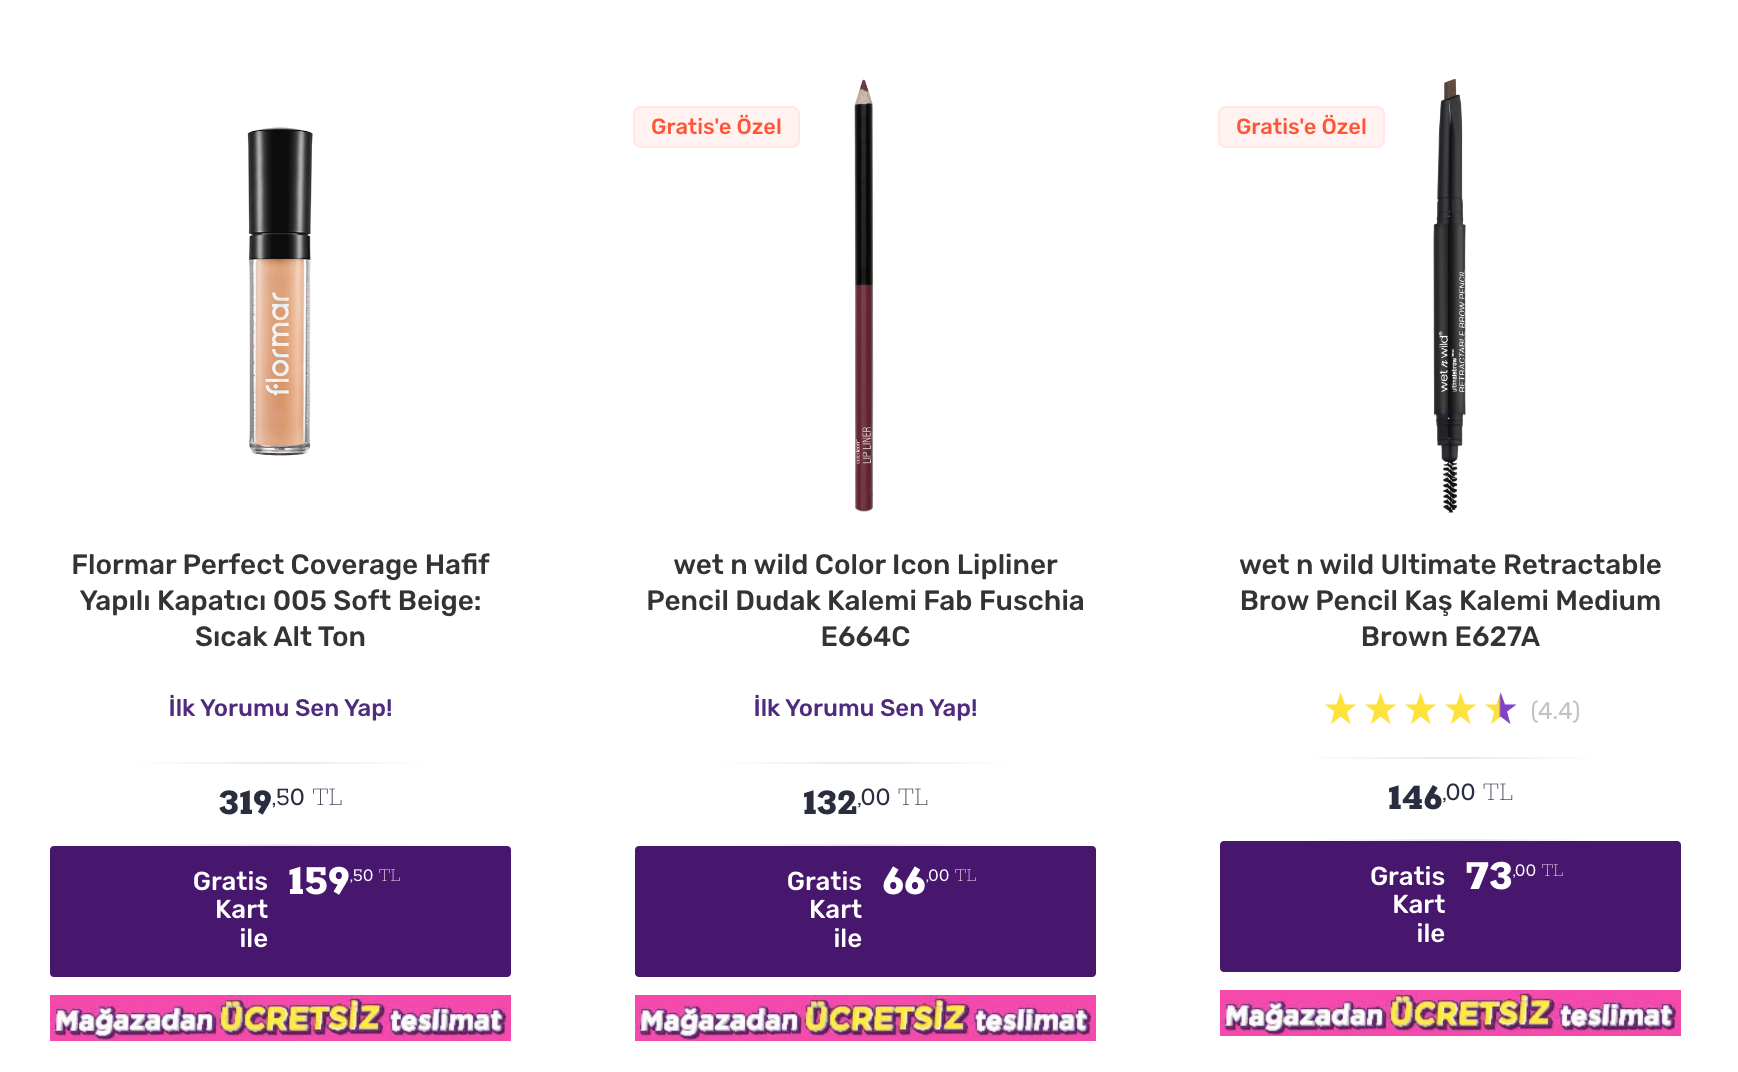
Task: Open Flormar Perfect Coverage product title
Action: point(280,600)
